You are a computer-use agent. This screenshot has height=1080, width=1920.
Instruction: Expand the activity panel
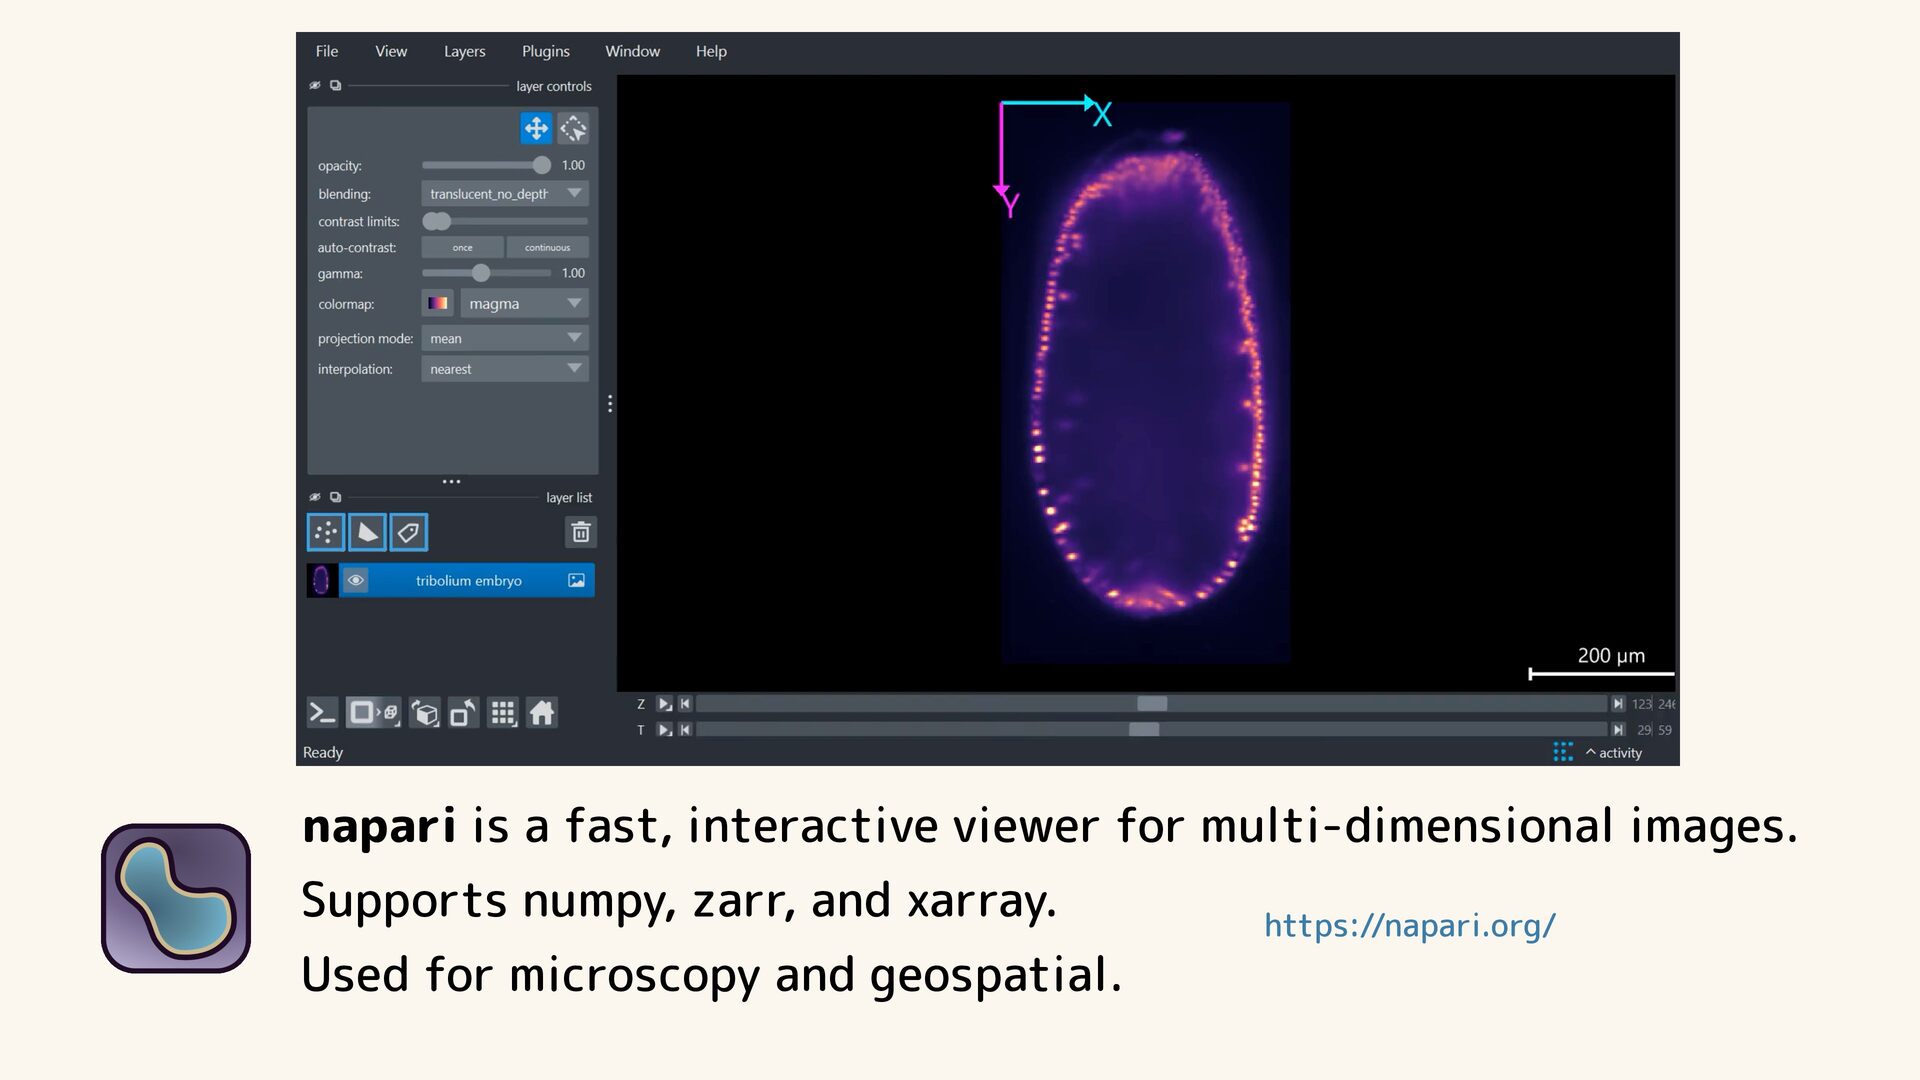click(1614, 753)
